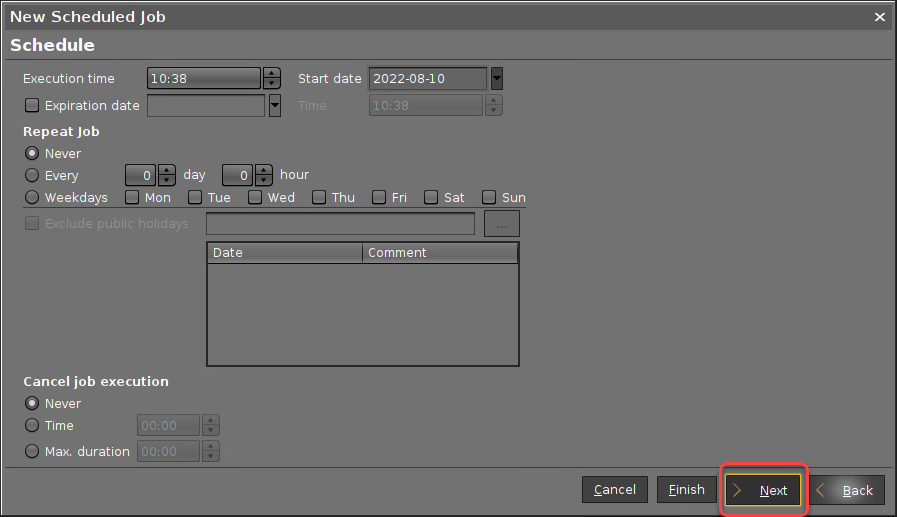Open the Expiration date dropdown arrow

click(274, 105)
